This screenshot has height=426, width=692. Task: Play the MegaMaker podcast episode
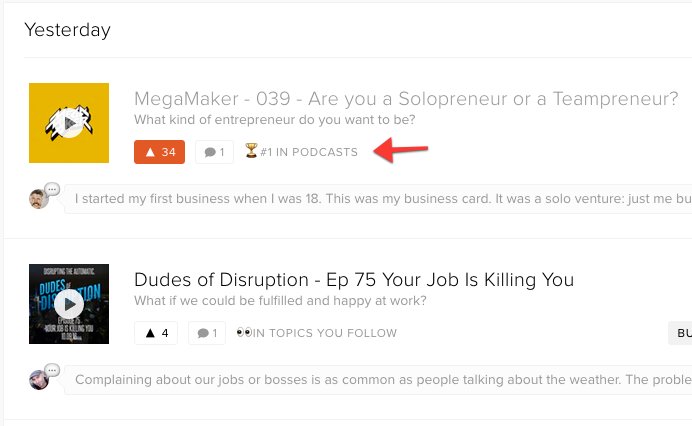[x=69, y=123]
